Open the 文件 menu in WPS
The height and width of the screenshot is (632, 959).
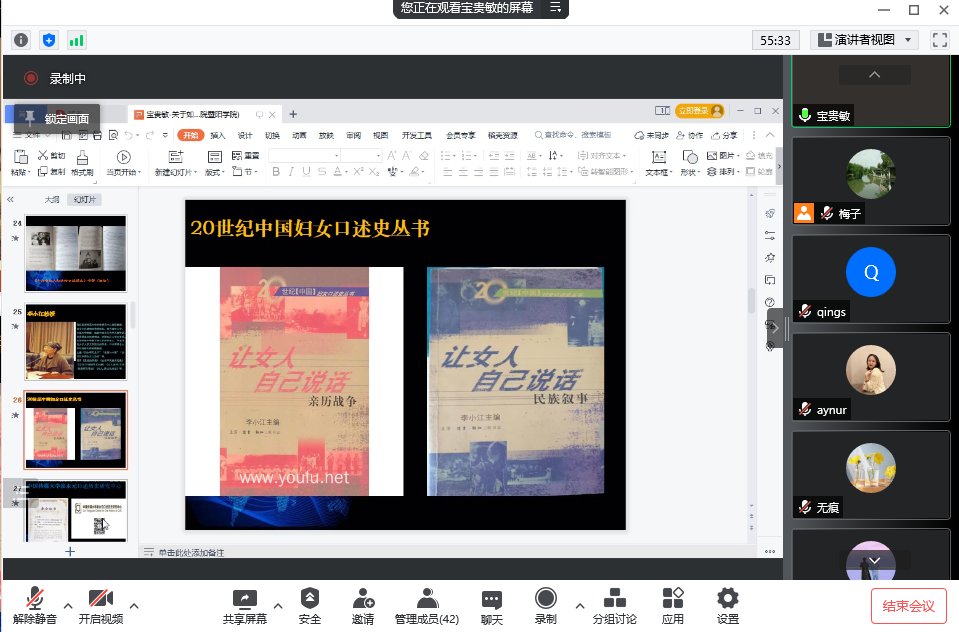[28, 135]
